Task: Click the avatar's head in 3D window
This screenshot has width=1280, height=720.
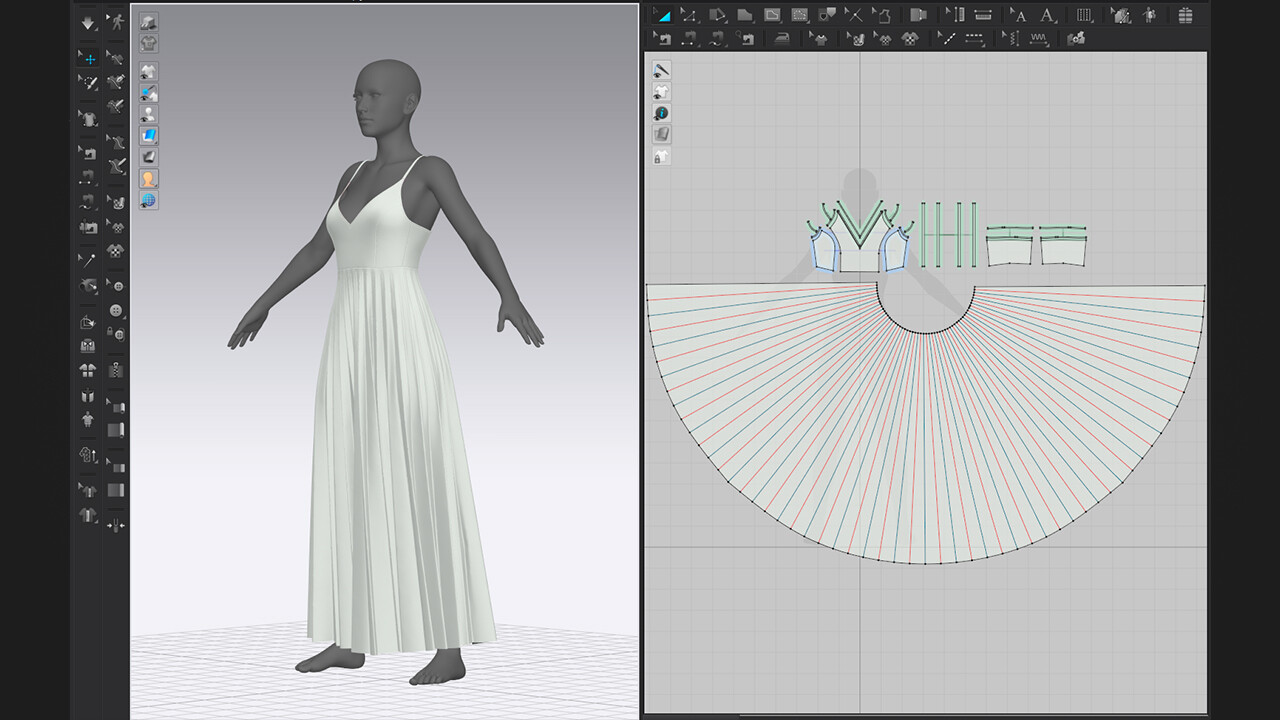Action: 385,100
